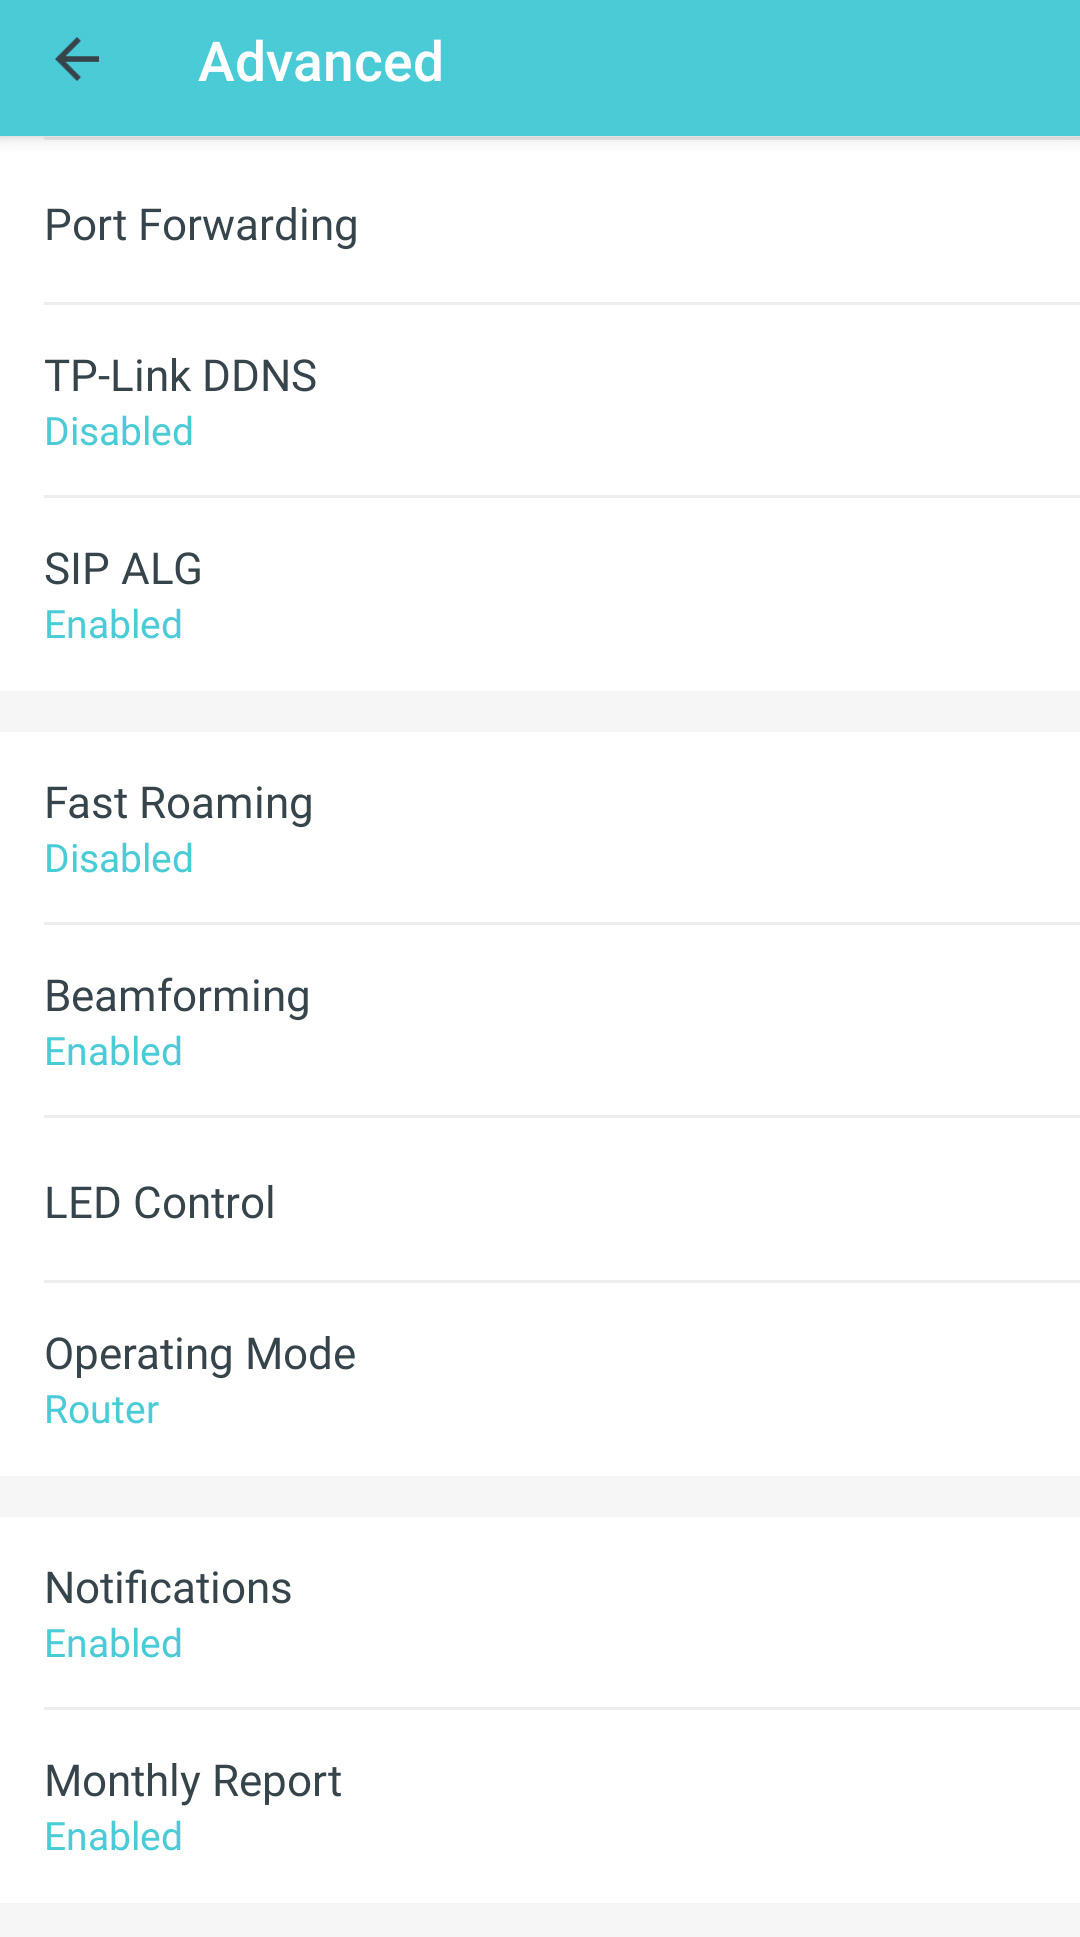The height and width of the screenshot is (1937, 1080).
Task: Open Port Forwarding settings
Action: [x=201, y=225]
